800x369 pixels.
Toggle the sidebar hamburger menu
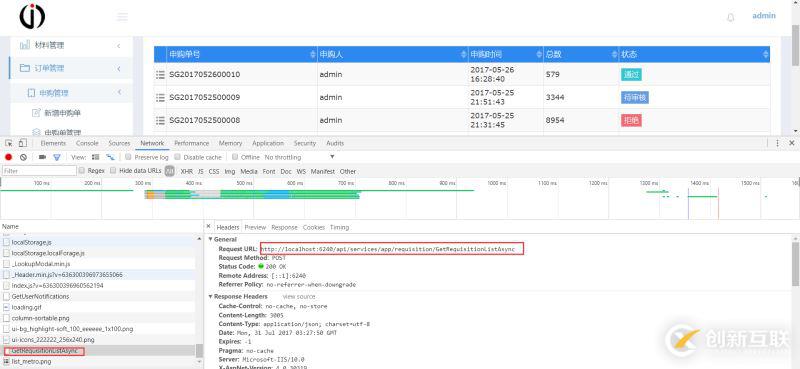(122, 17)
